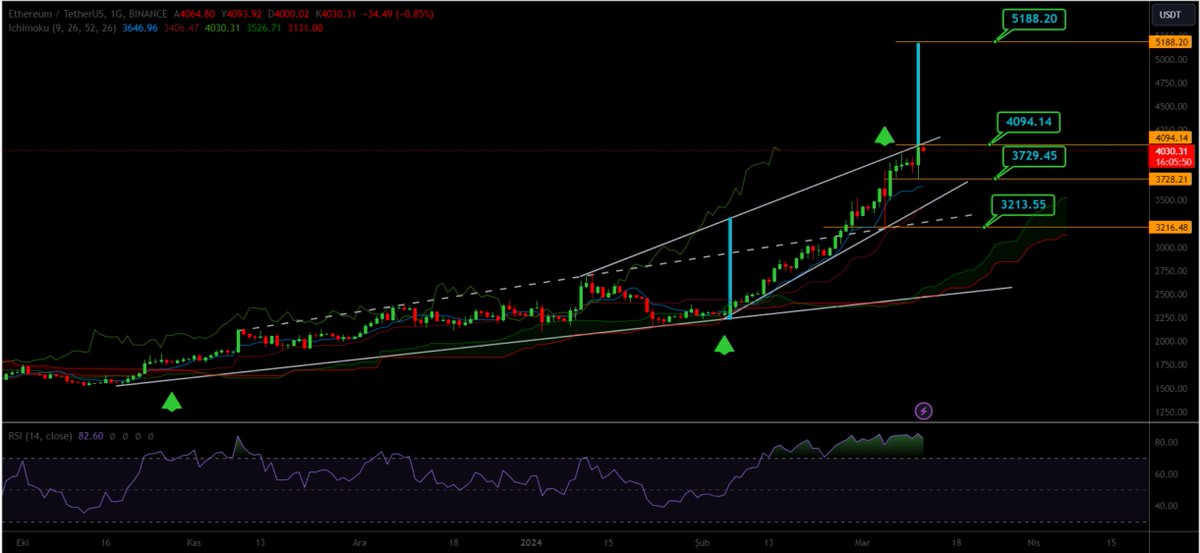Image resolution: width=1200 pixels, height=553 pixels.
Task: Click the 1250.00 price scale tick
Action: [x=1170, y=411]
